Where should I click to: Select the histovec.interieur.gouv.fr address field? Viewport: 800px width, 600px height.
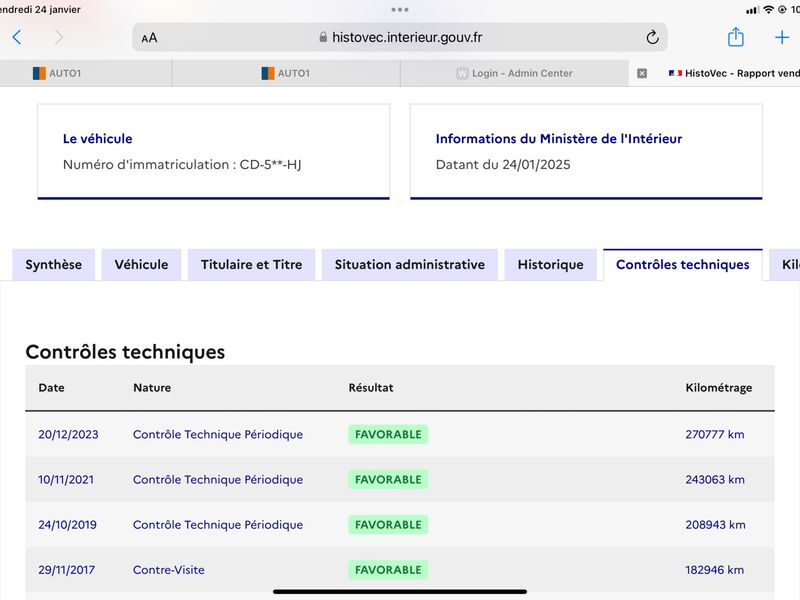[399, 37]
